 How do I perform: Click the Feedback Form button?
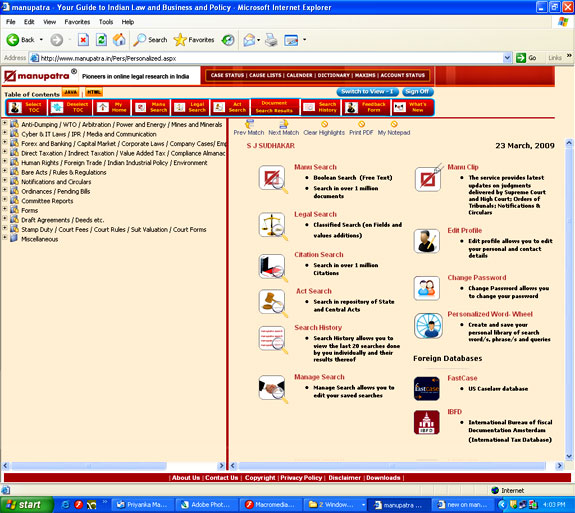[367, 107]
